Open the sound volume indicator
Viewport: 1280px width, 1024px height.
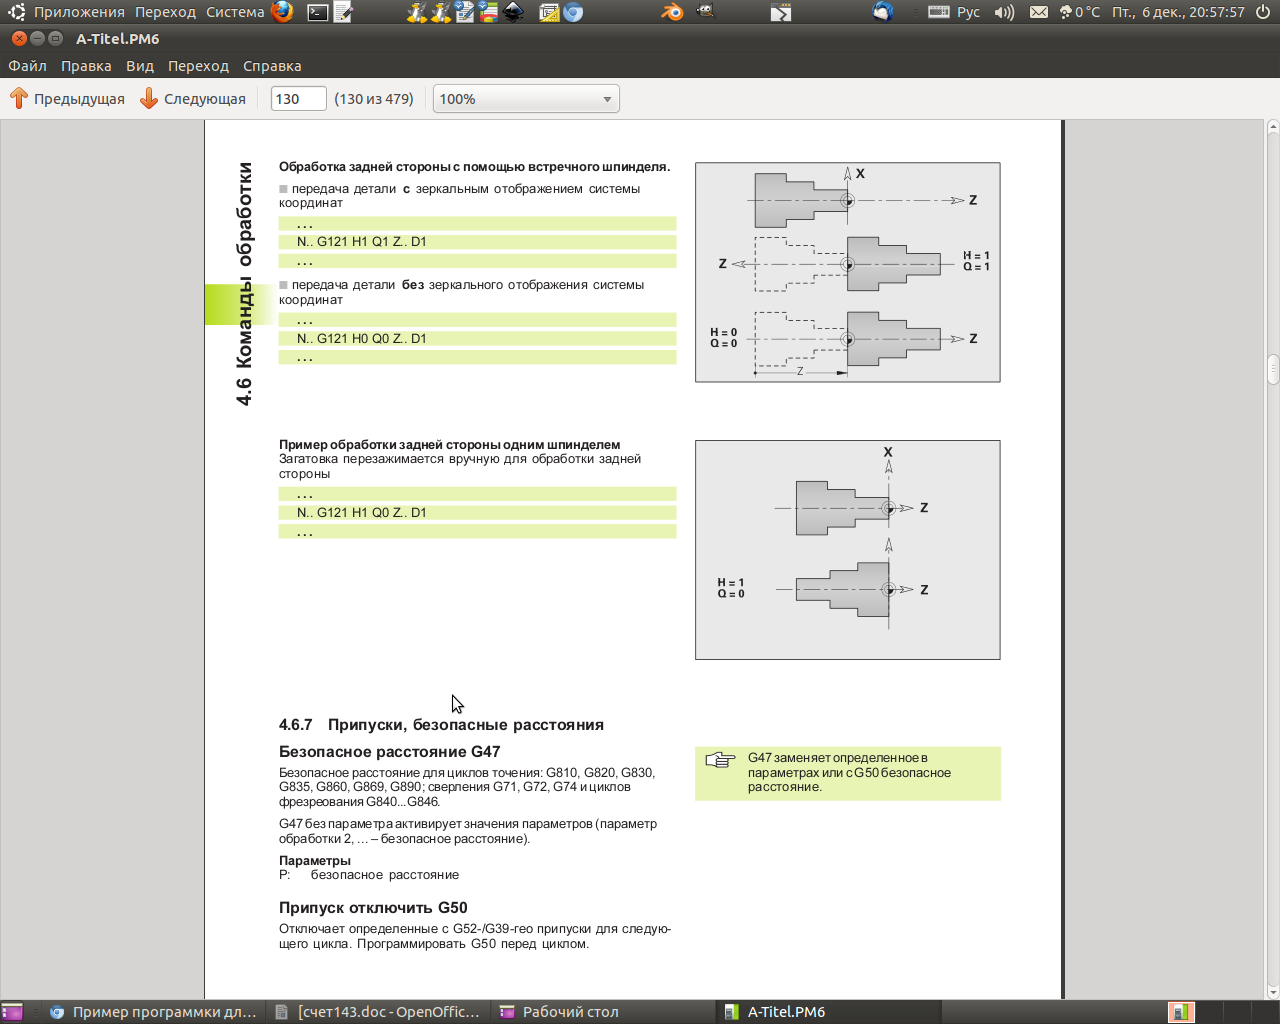click(x=1004, y=12)
